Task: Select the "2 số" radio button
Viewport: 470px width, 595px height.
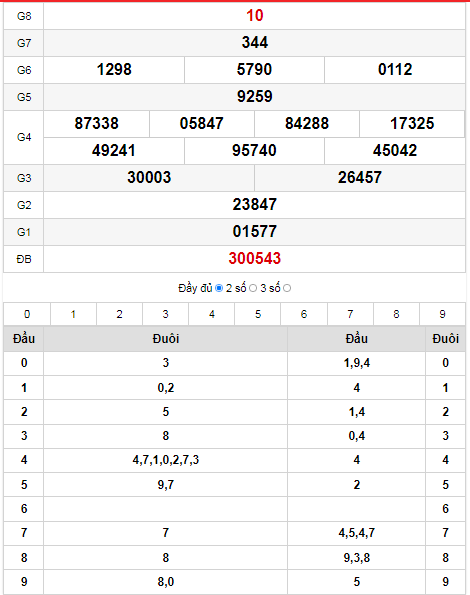Action: (x=253, y=288)
